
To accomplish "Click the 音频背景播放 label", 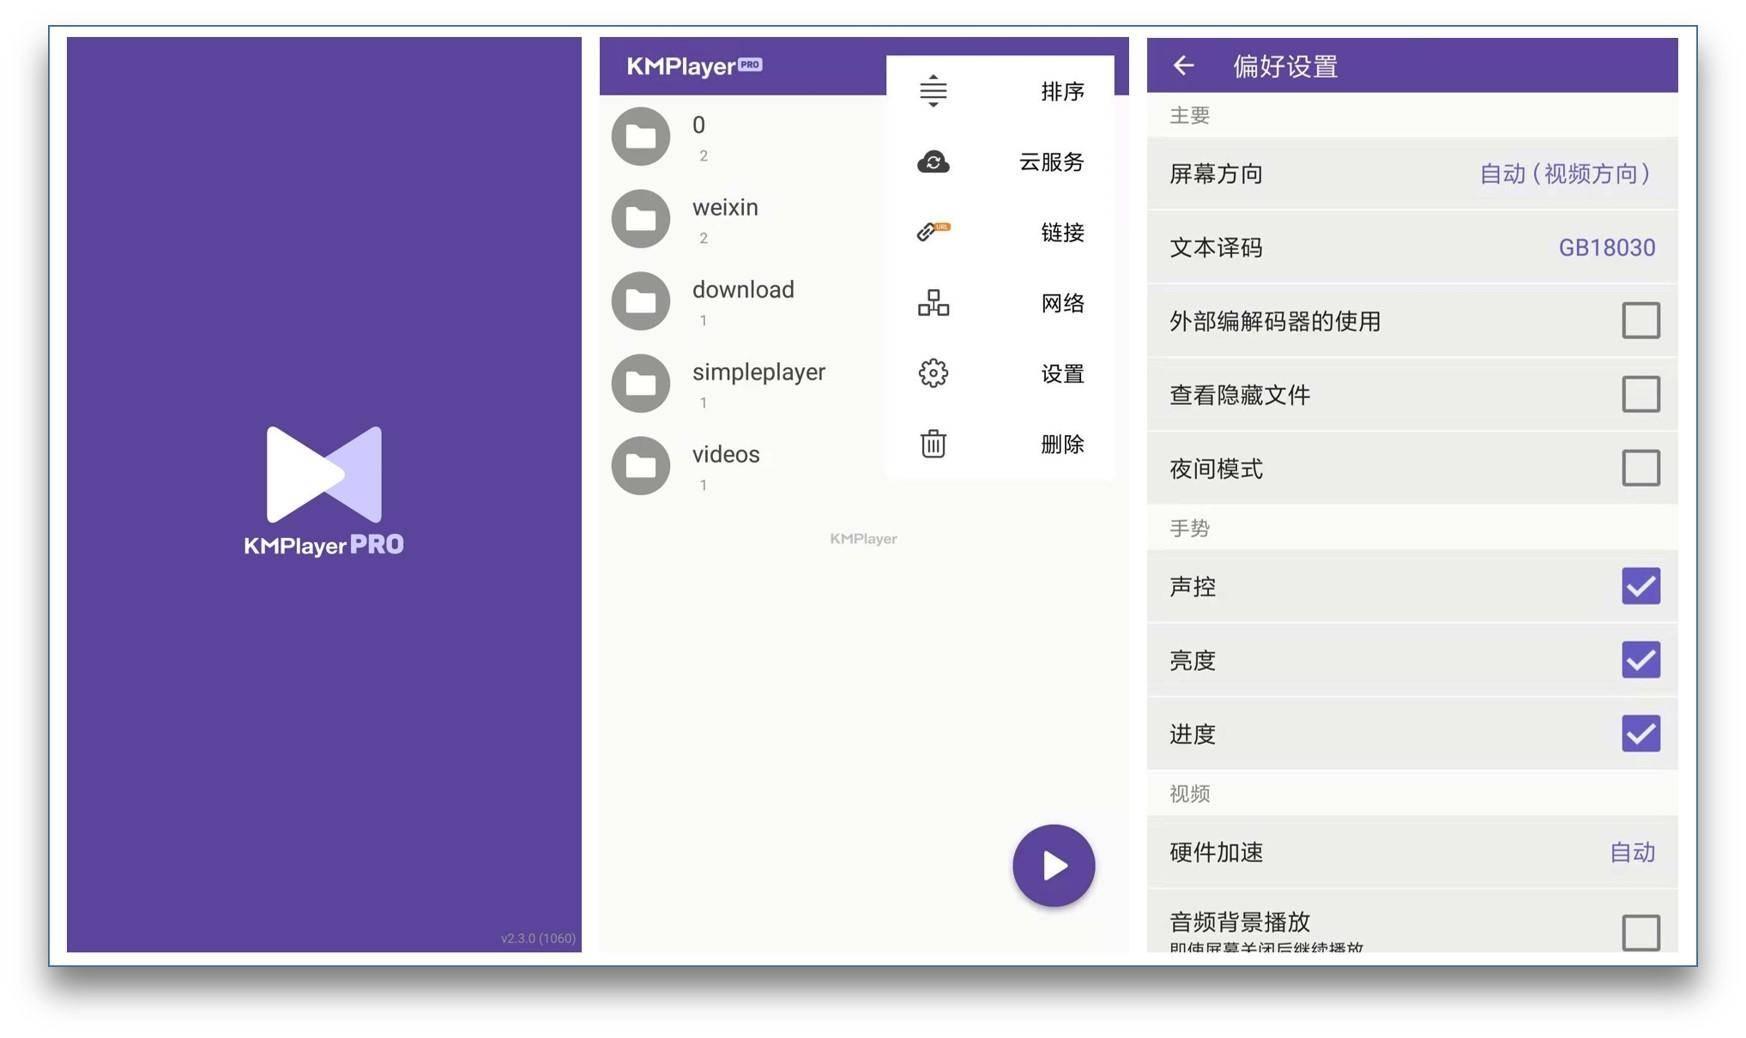I will click(1240, 921).
